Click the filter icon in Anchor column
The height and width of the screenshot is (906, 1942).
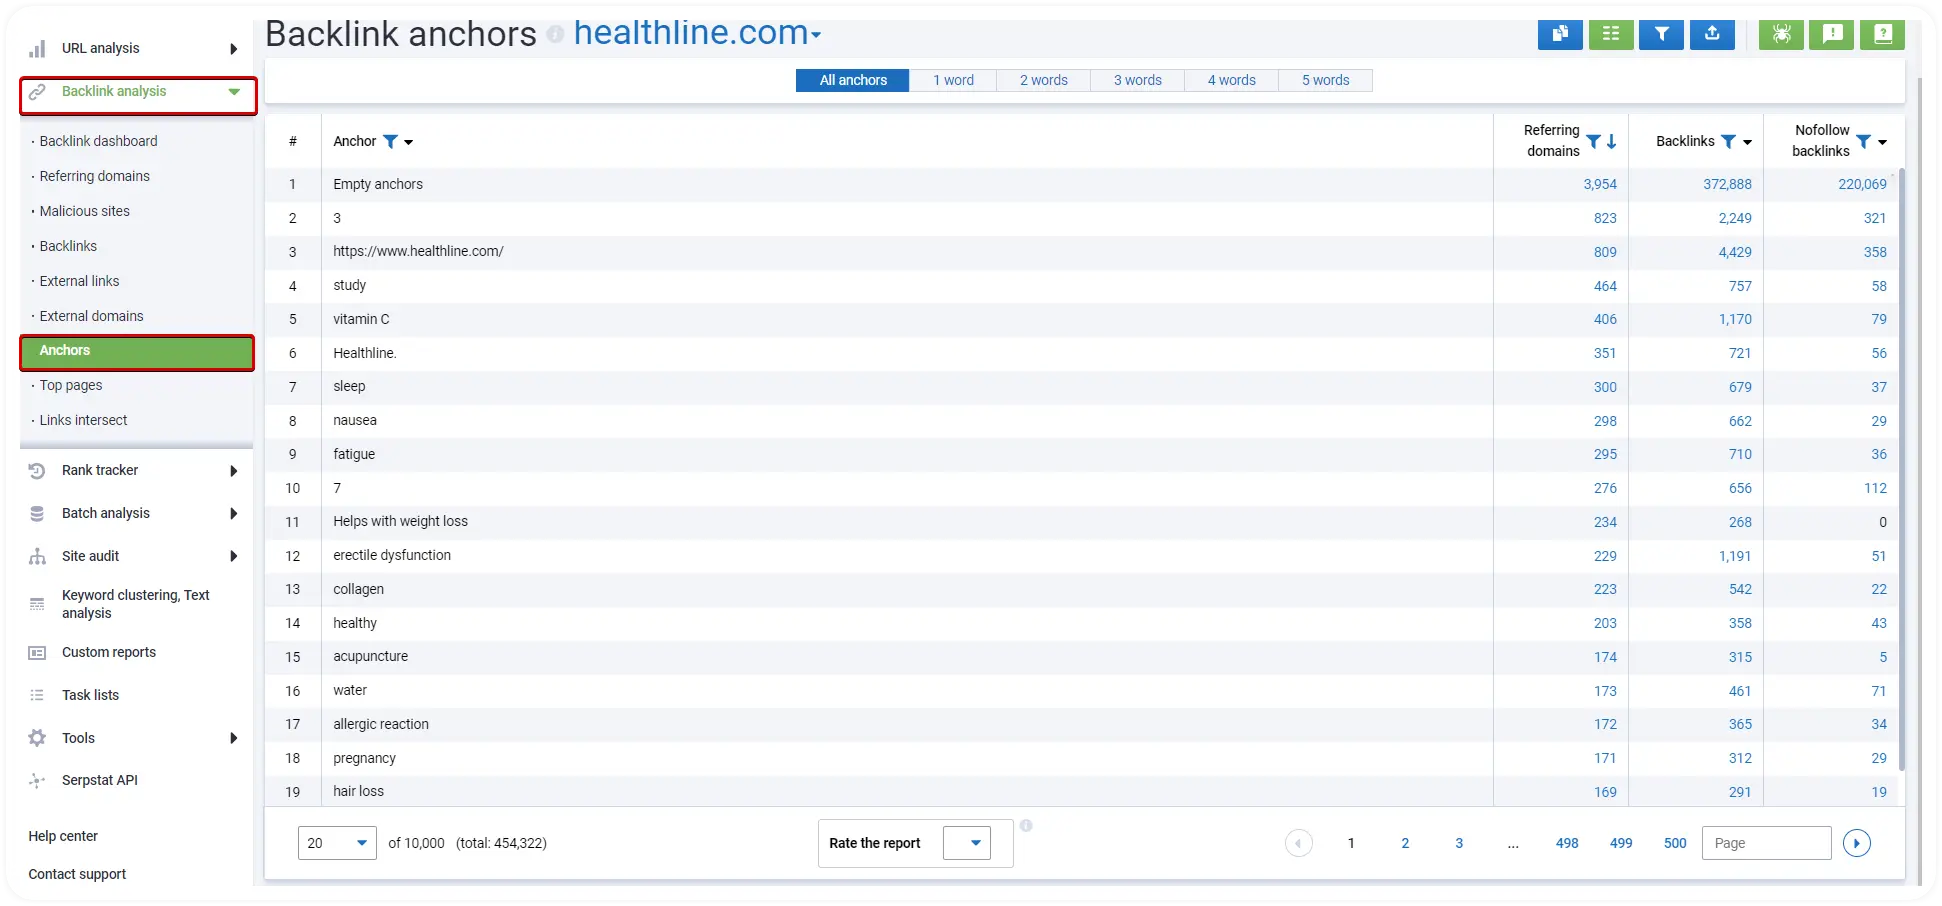tap(391, 142)
